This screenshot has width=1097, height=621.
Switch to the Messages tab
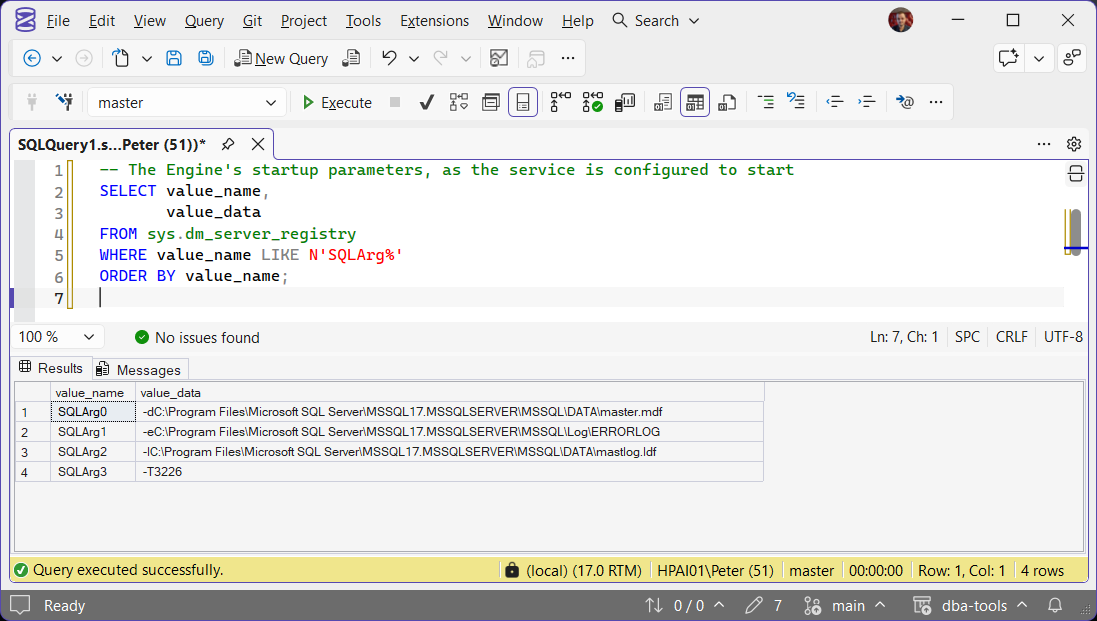pyautogui.click(x=139, y=369)
